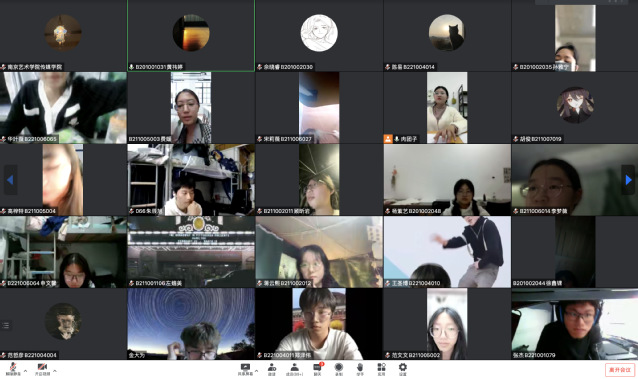Start recording with the record icon
Viewport: 638px width, 379px height.
(x=339, y=369)
